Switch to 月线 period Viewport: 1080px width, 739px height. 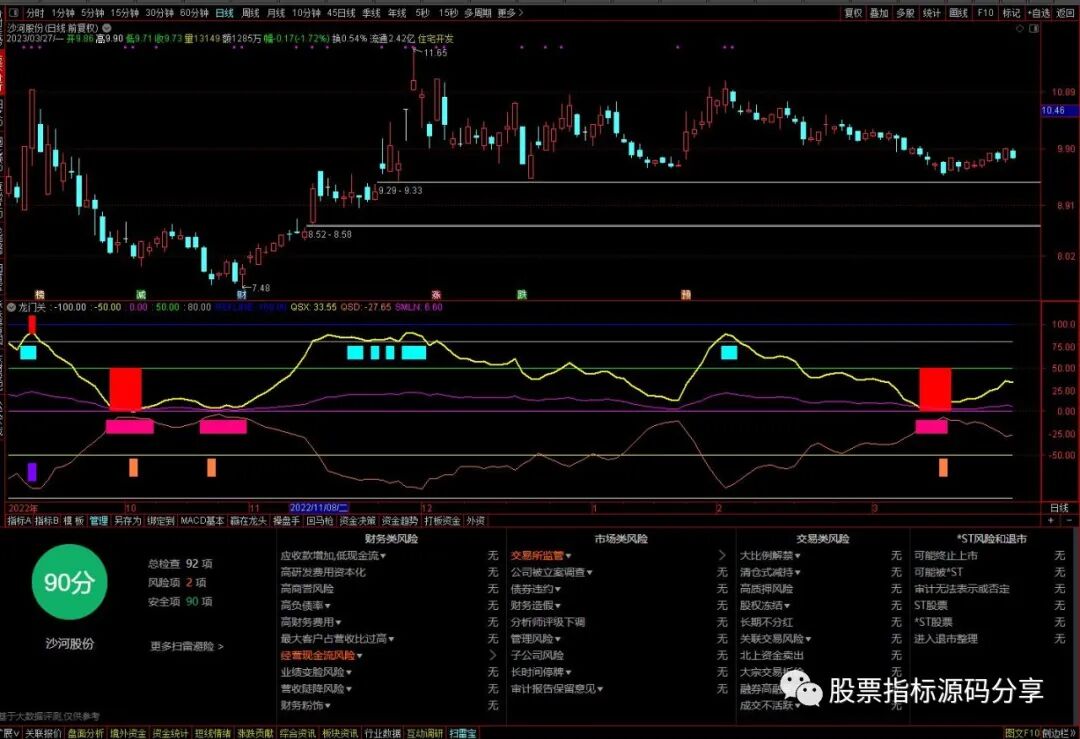[276, 13]
